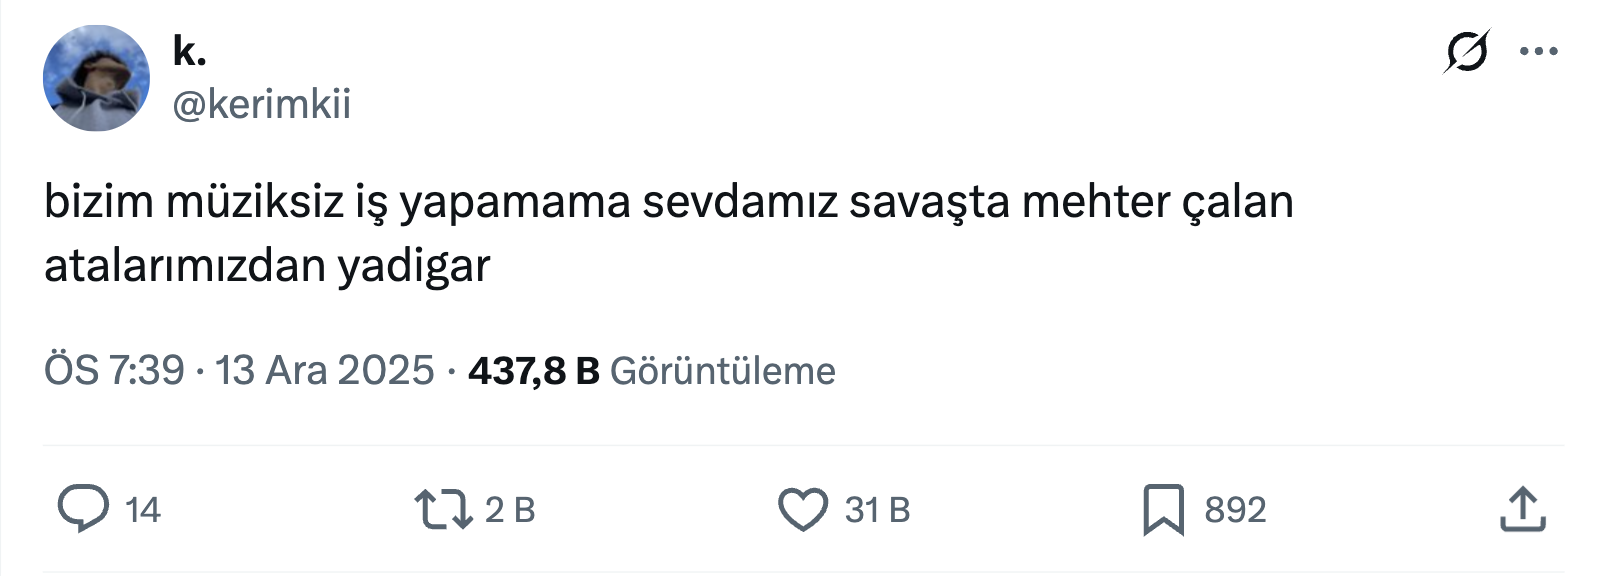Open the three-dot more options menu
1602x576 pixels.
click(1538, 52)
